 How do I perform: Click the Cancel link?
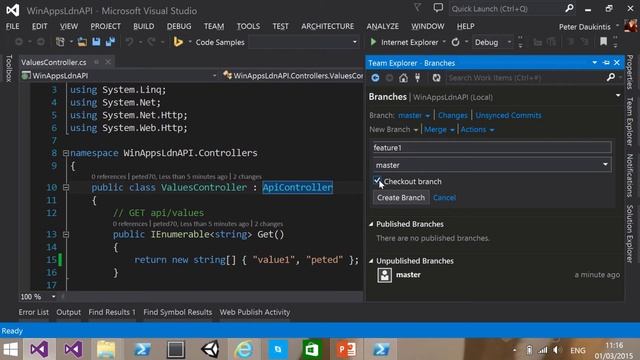pyautogui.click(x=444, y=198)
